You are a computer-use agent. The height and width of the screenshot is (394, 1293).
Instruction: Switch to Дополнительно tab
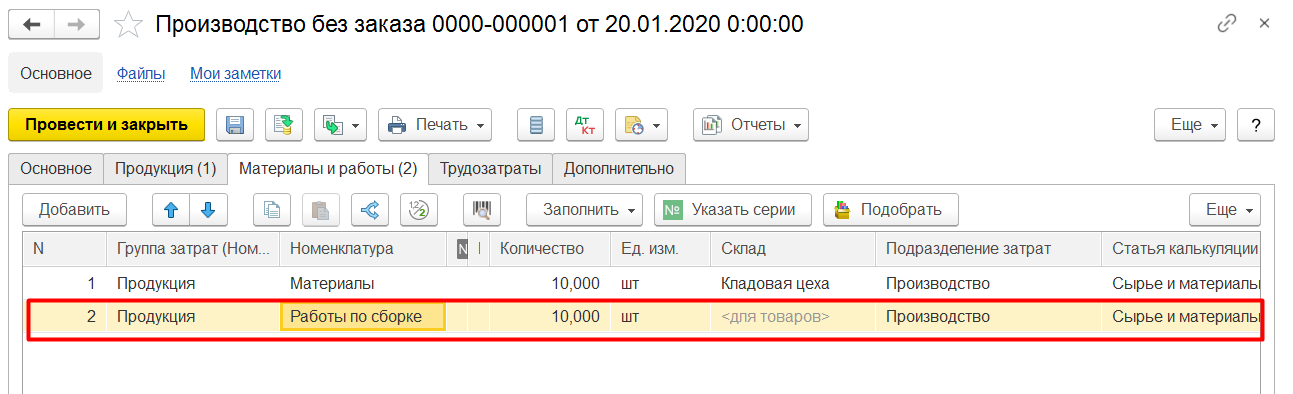[x=618, y=169]
